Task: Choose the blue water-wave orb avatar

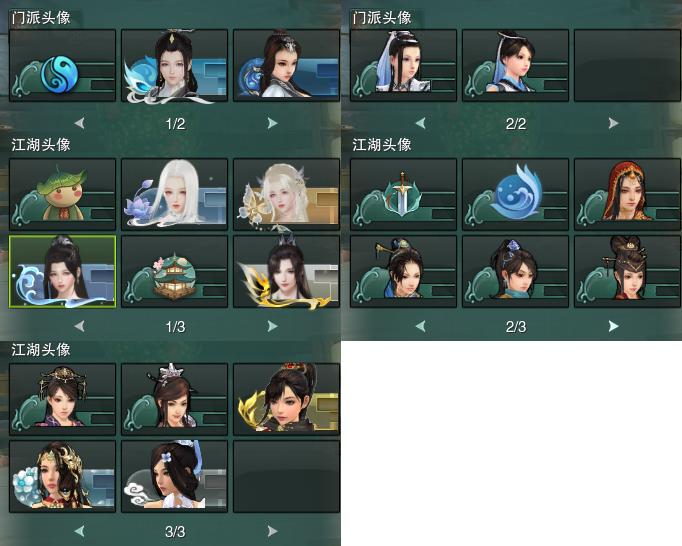Action: tap(515, 194)
